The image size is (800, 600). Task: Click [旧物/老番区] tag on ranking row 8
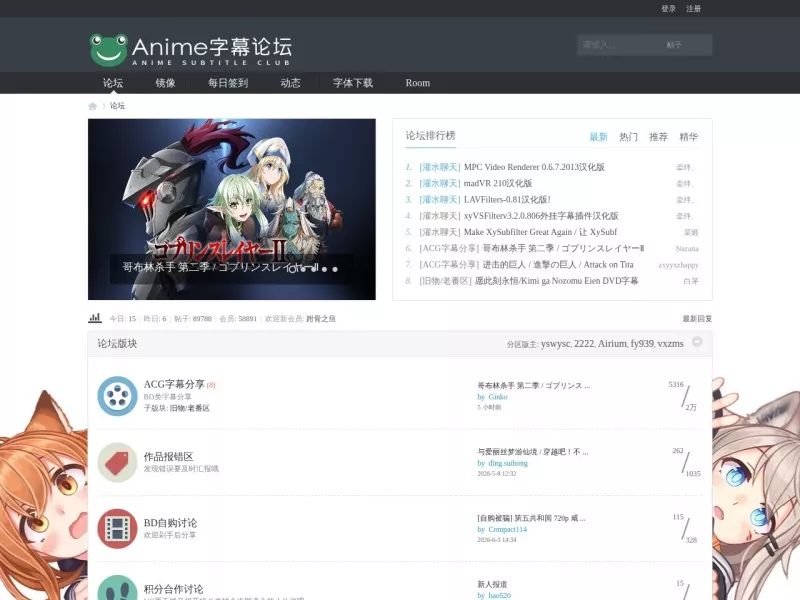(x=445, y=281)
